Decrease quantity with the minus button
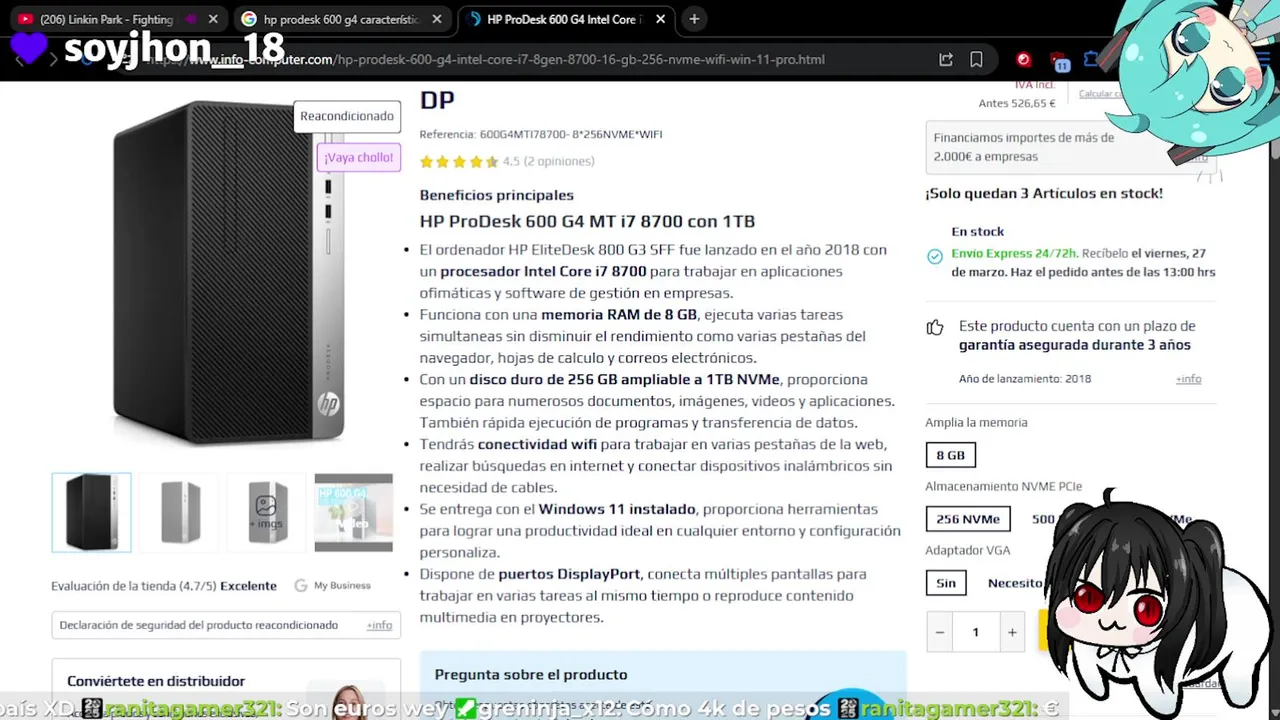1280x720 pixels. (x=940, y=632)
